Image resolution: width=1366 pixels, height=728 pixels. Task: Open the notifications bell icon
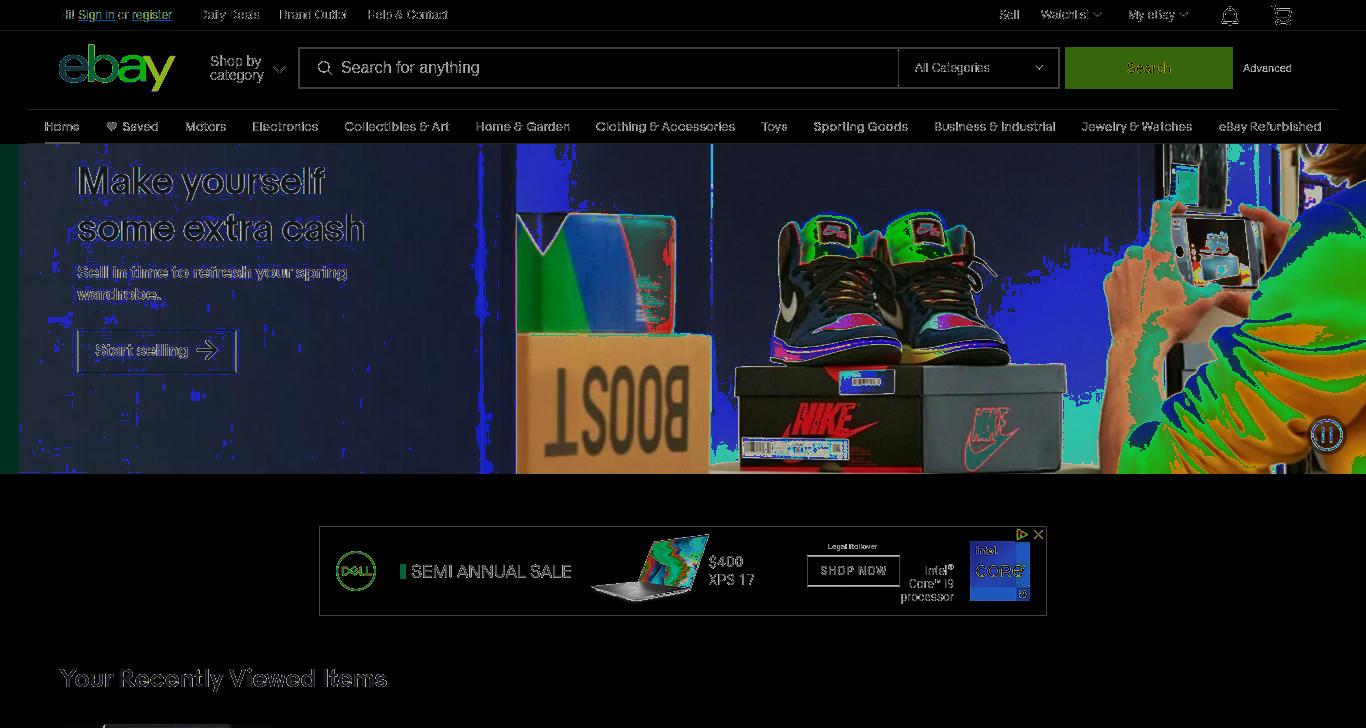tap(1230, 15)
